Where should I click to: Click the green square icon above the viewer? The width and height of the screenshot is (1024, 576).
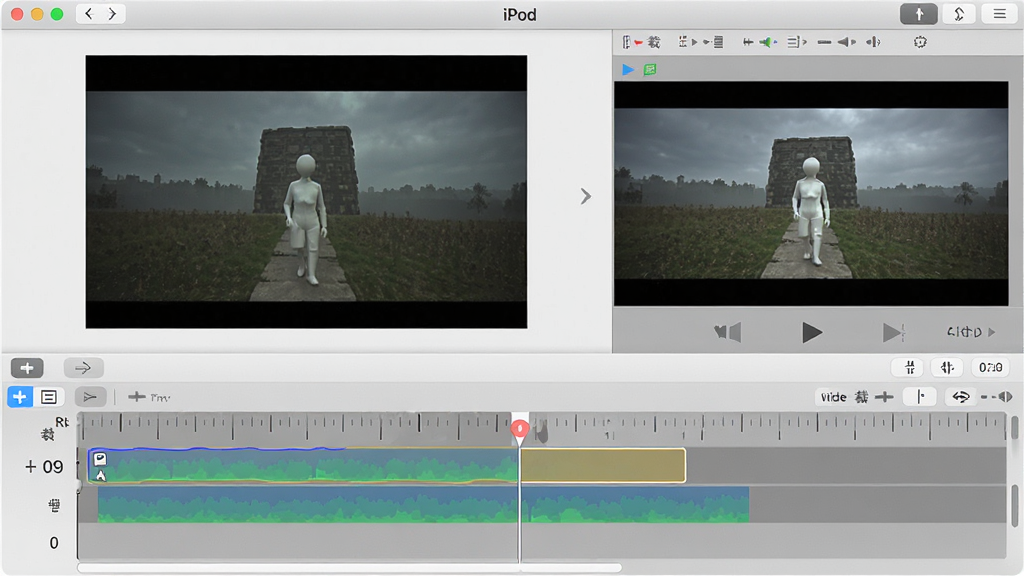click(650, 69)
